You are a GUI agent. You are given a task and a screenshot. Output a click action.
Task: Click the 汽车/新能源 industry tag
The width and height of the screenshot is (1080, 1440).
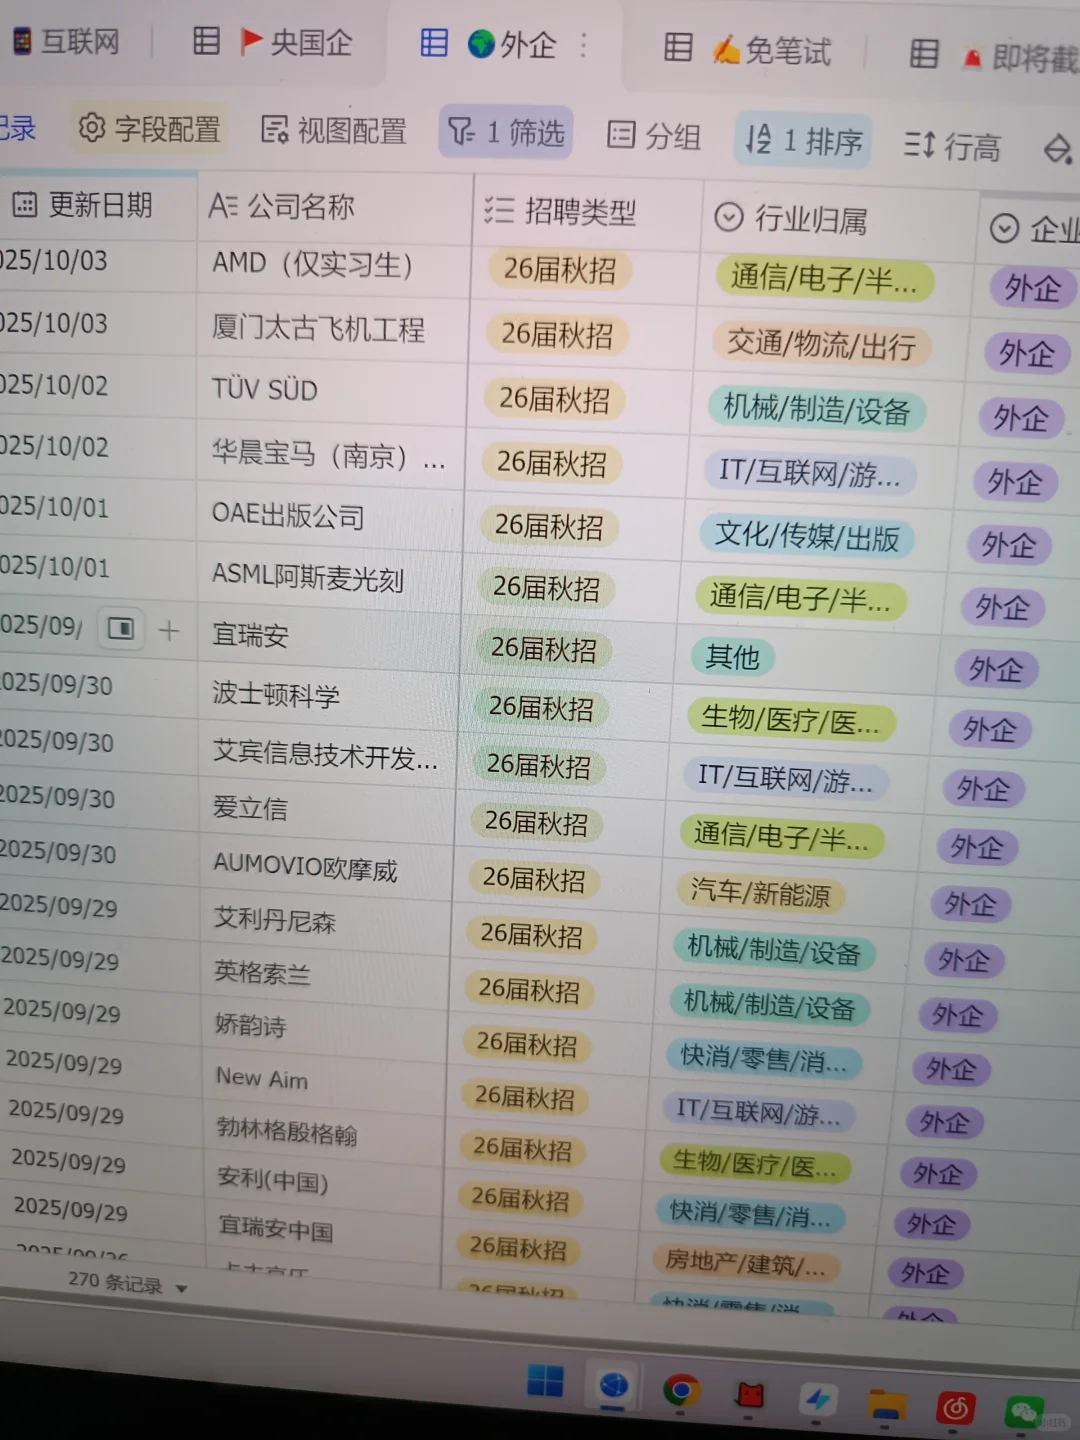coord(760,892)
